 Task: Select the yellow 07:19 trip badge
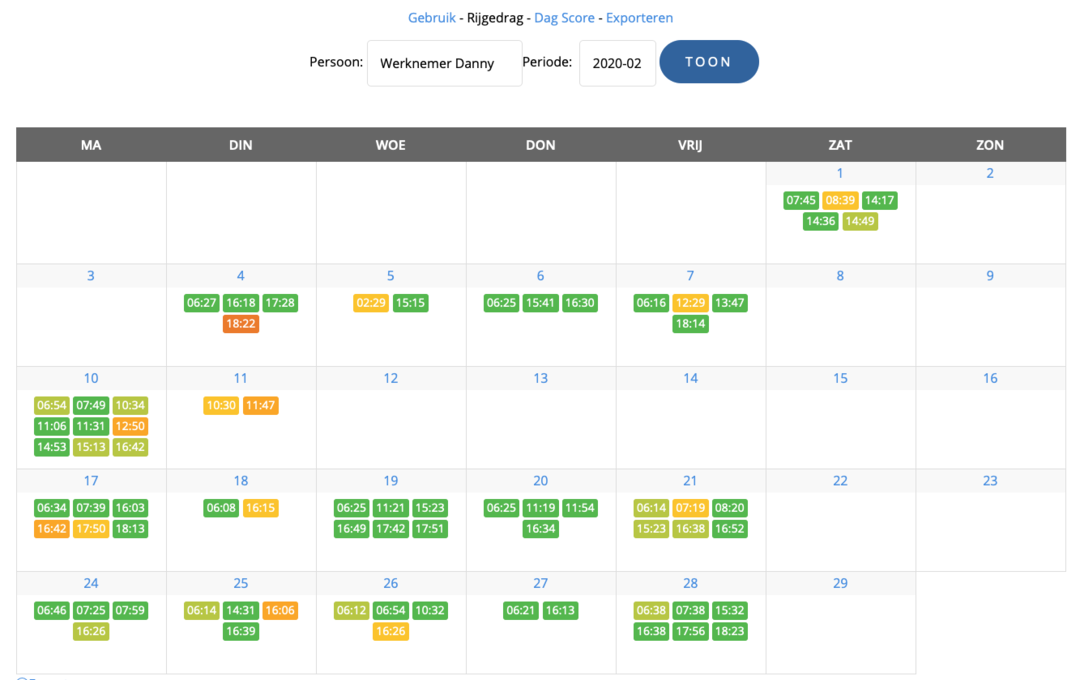pos(690,508)
